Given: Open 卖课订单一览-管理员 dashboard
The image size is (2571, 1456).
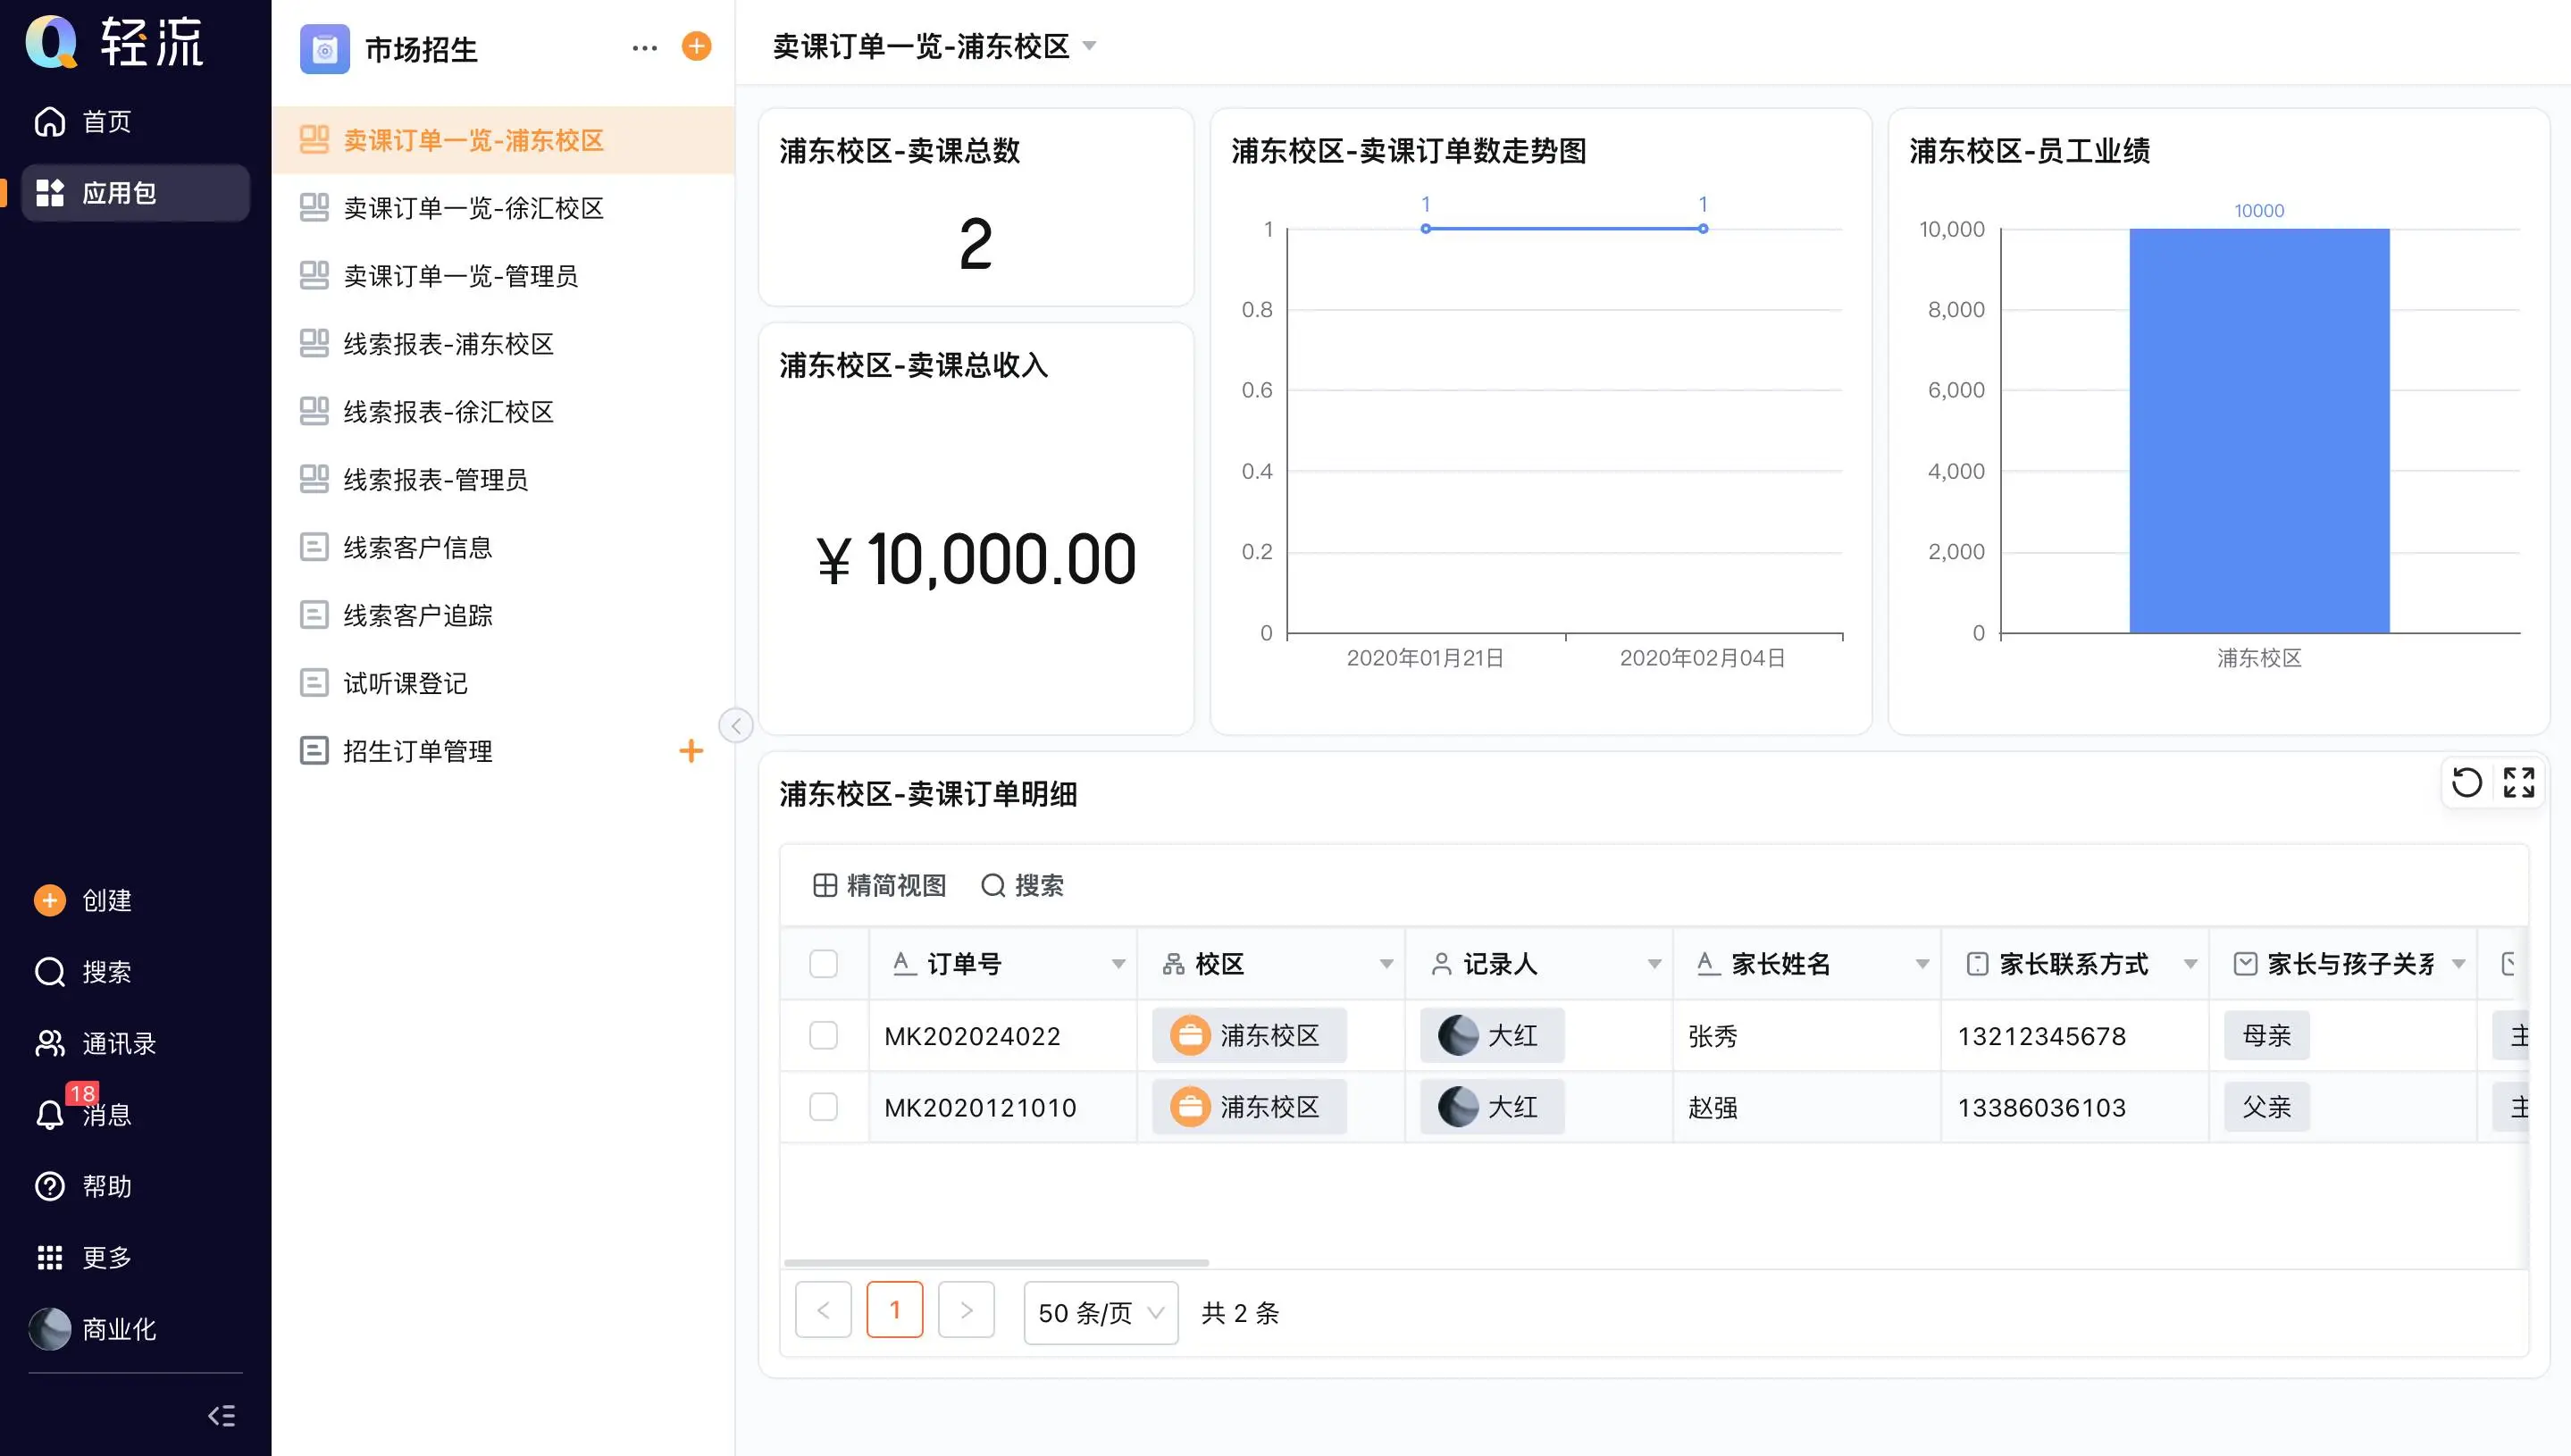Looking at the screenshot, I should (503, 276).
